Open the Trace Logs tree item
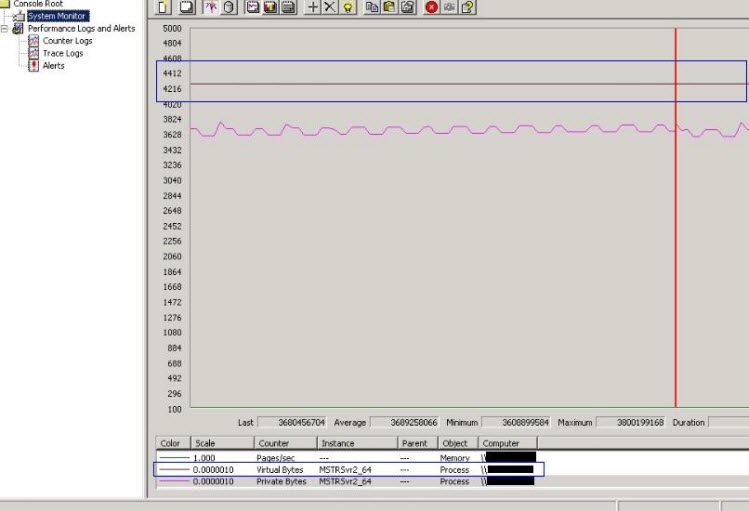This screenshot has height=511, width=749. [63, 53]
